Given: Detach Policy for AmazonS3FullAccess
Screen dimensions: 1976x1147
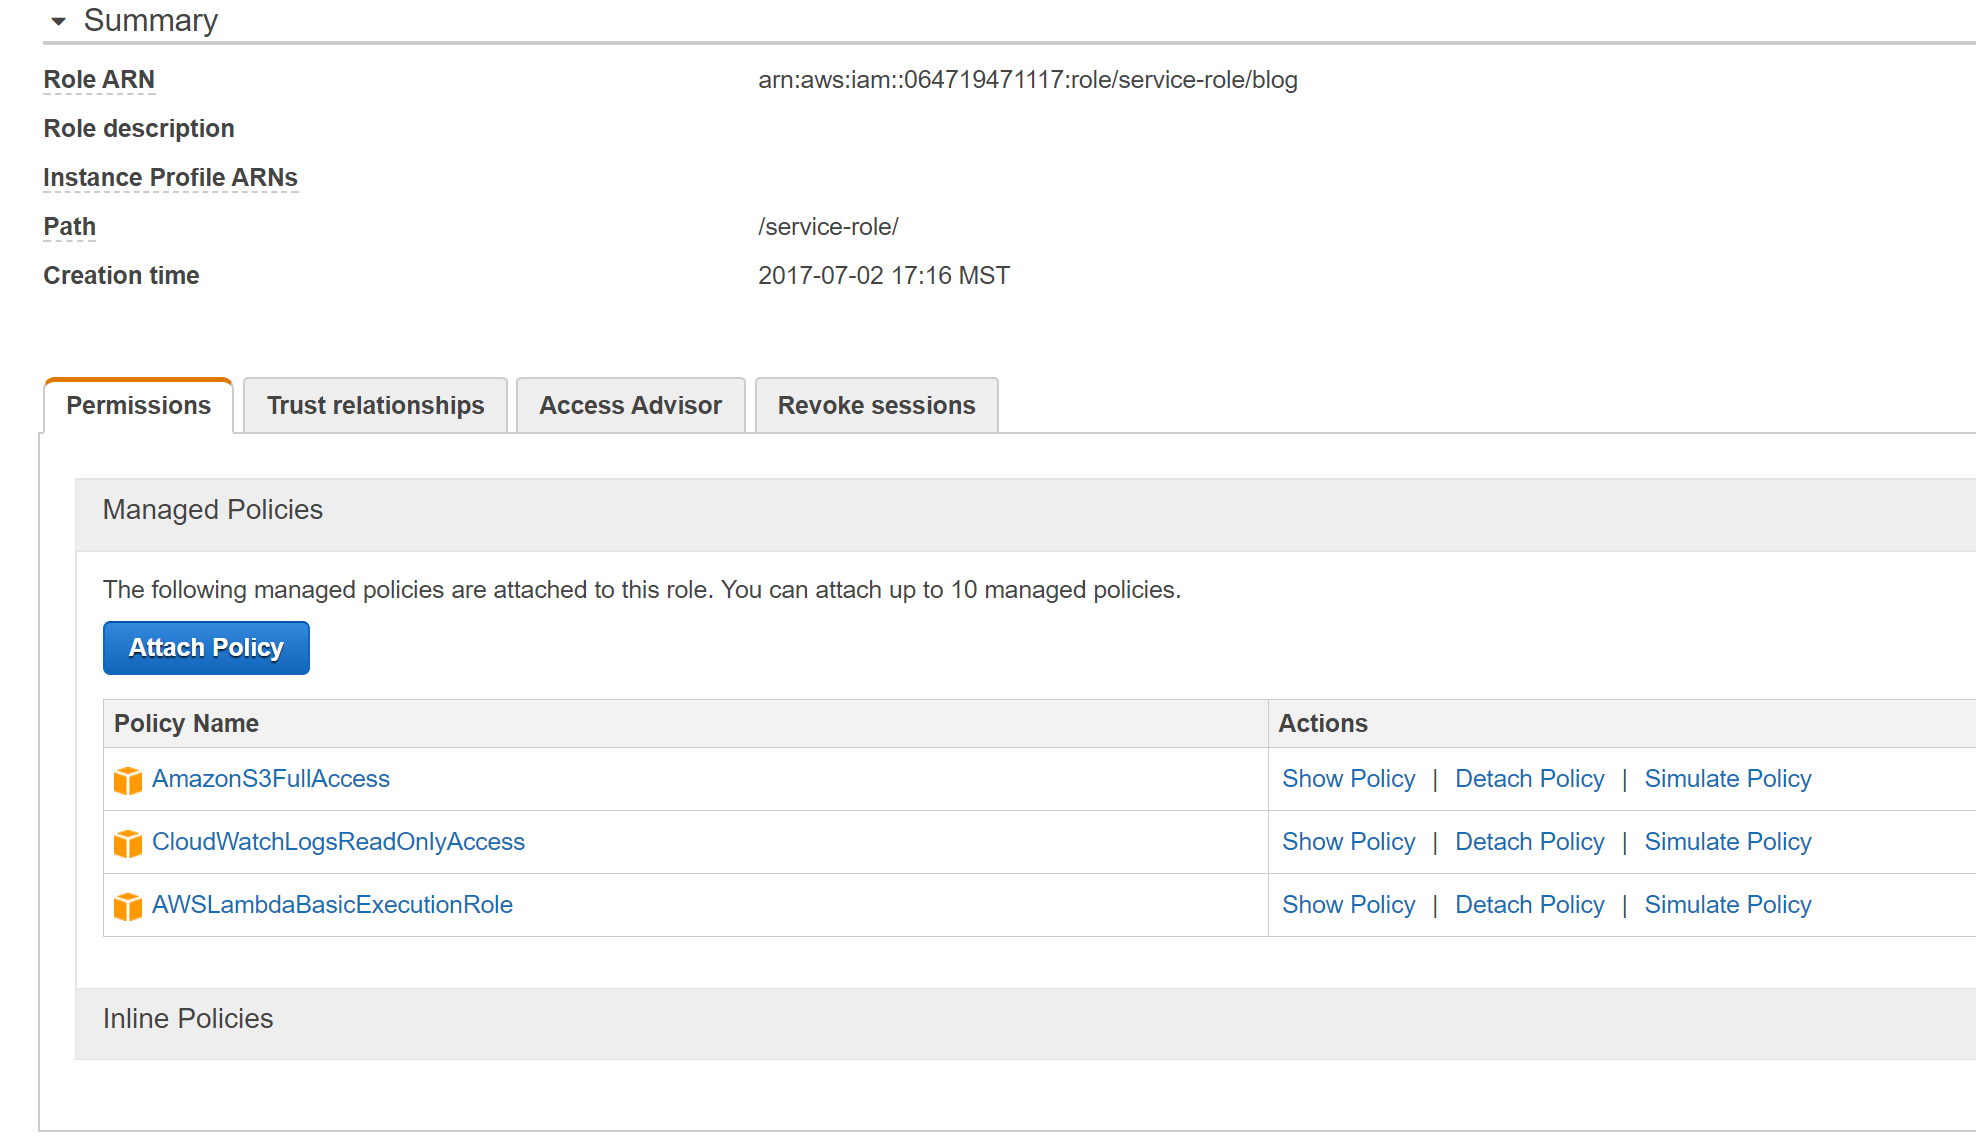Looking at the screenshot, I should point(1529,779).
